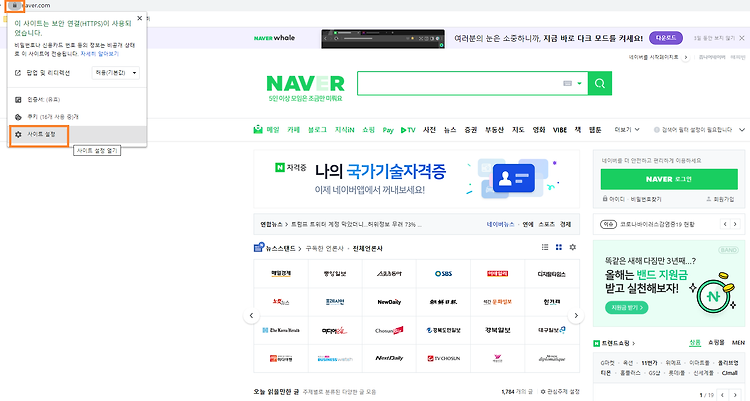Viewport: 750px width, 401px height.
Task: Open the 비밀번호찾기 link
Action: [x=646, y=199]
